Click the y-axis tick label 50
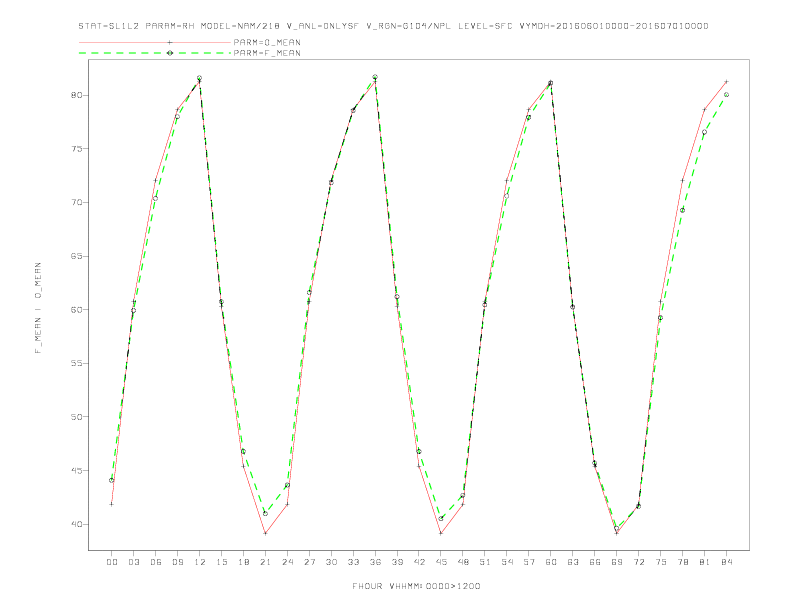This screenshot has height=612, width=792. pyautogui.click(x=77, y=417)
